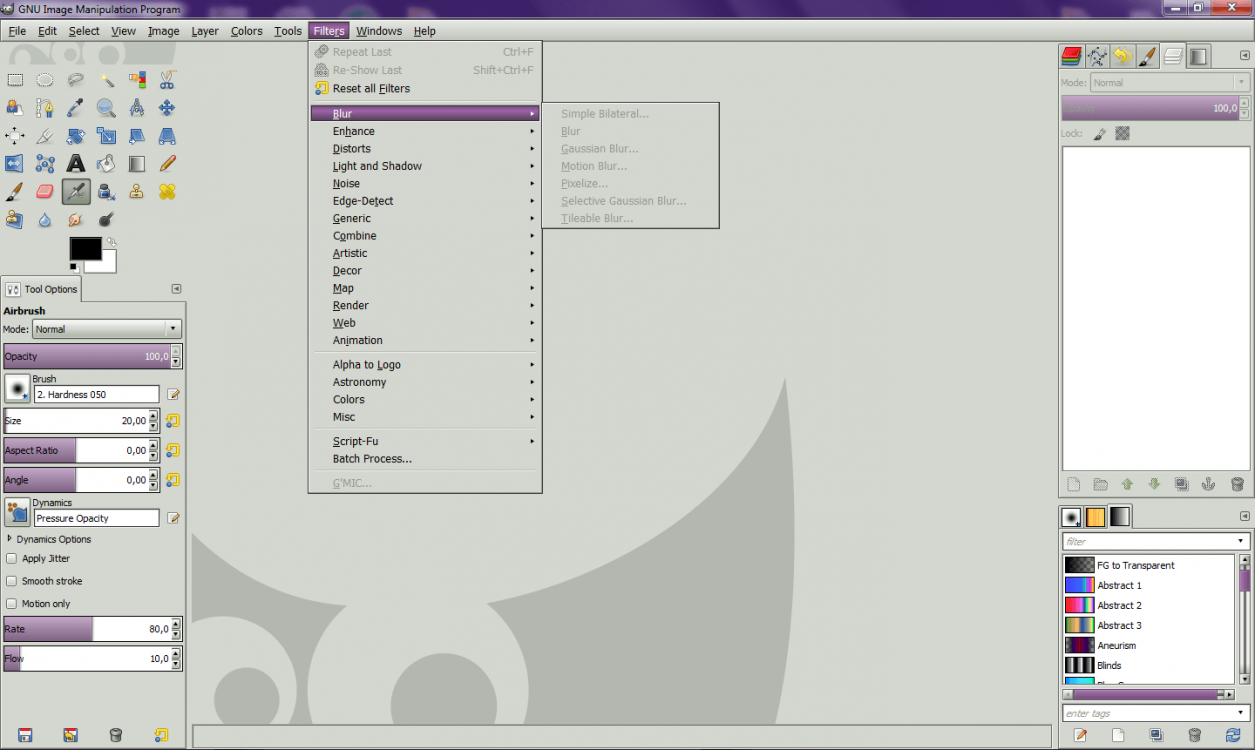The width and height of the screenshot is (1255, 750).
Task: Open the Colors menu in menu bar
Action: tap(247, 31)
